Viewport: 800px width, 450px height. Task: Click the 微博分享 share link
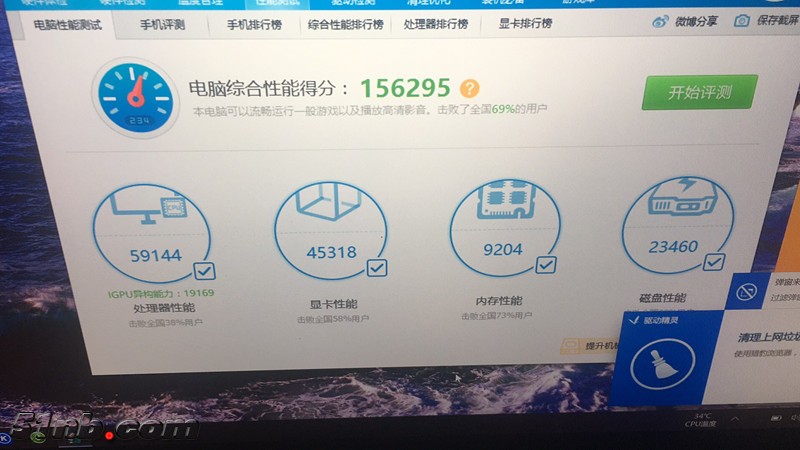pos(696,21)
